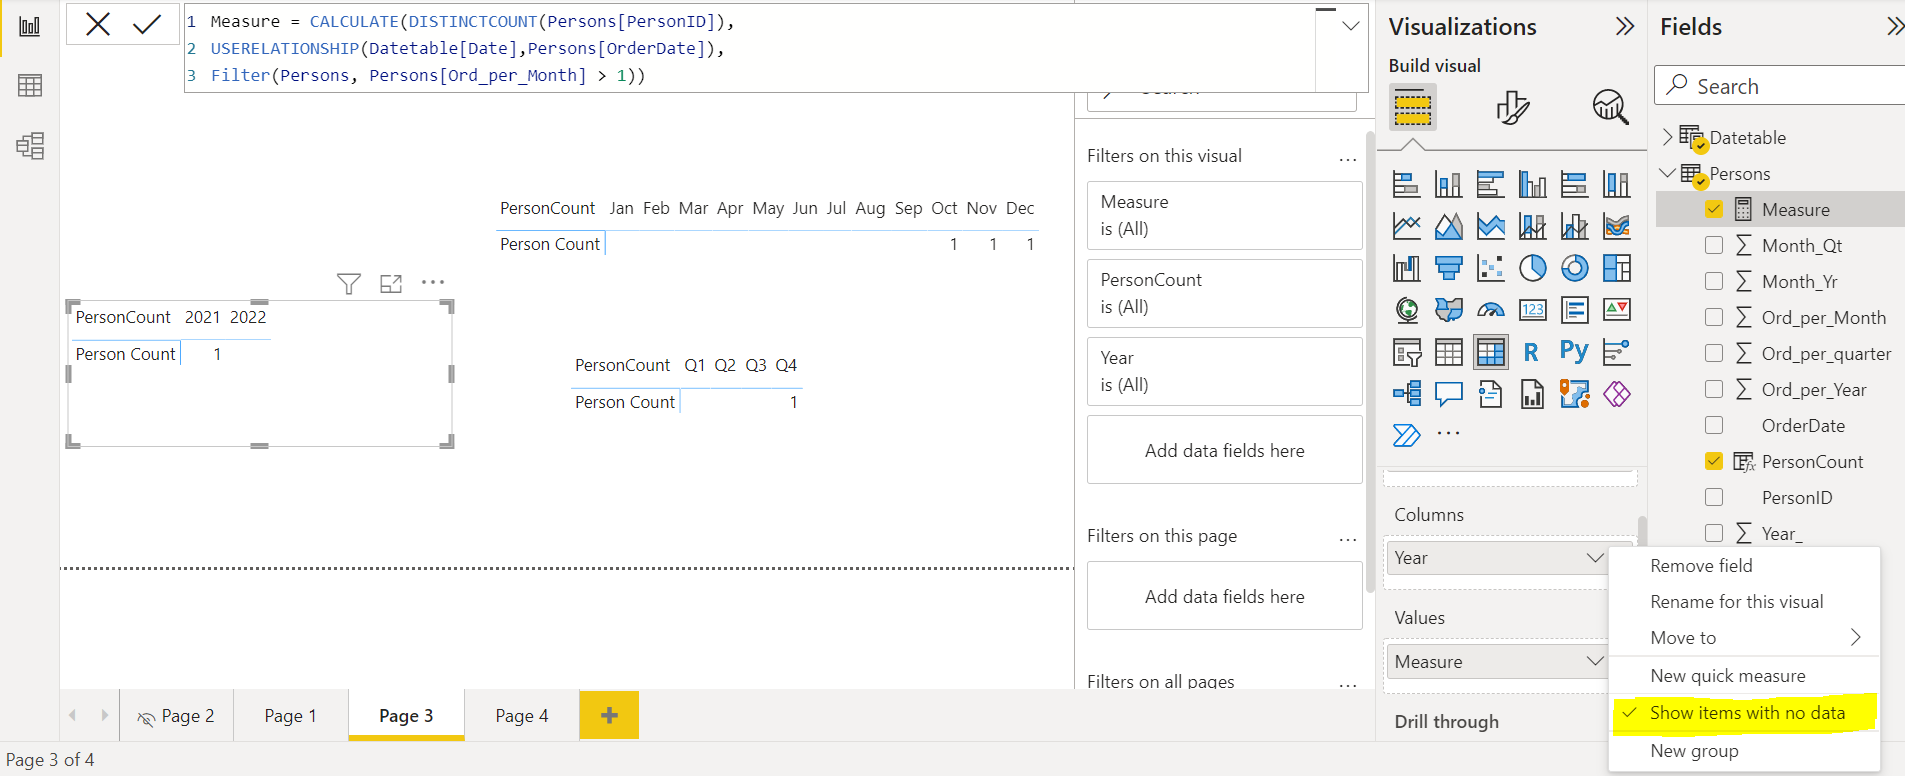The image size is (1905, 776).
Task: Open the PersonCount is (All) filter card
Action: pyautogui.click(x=1224, y=293)
